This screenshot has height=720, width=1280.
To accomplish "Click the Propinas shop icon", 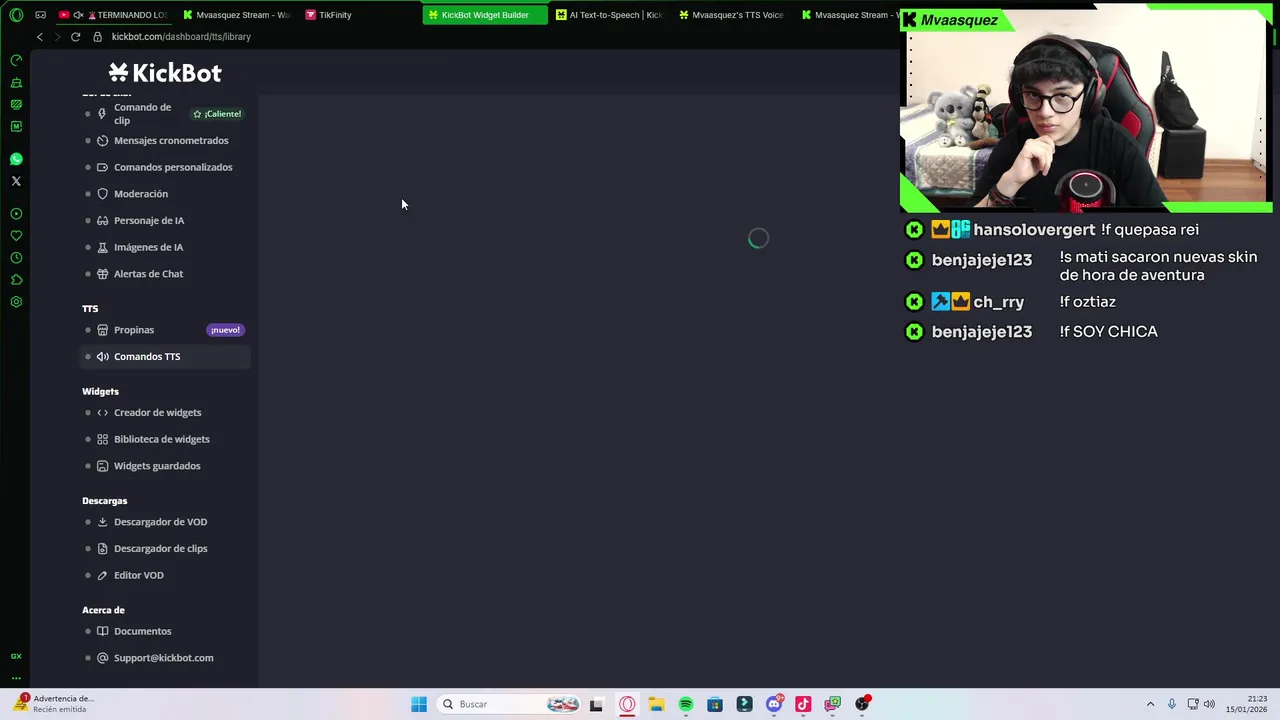I will (102, 330).
